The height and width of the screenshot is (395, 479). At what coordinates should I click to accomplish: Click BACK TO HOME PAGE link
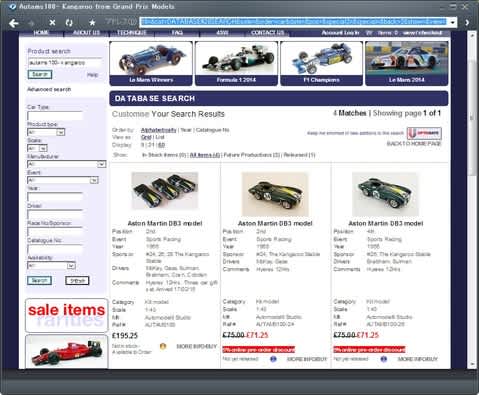click(x=414, y=144)
